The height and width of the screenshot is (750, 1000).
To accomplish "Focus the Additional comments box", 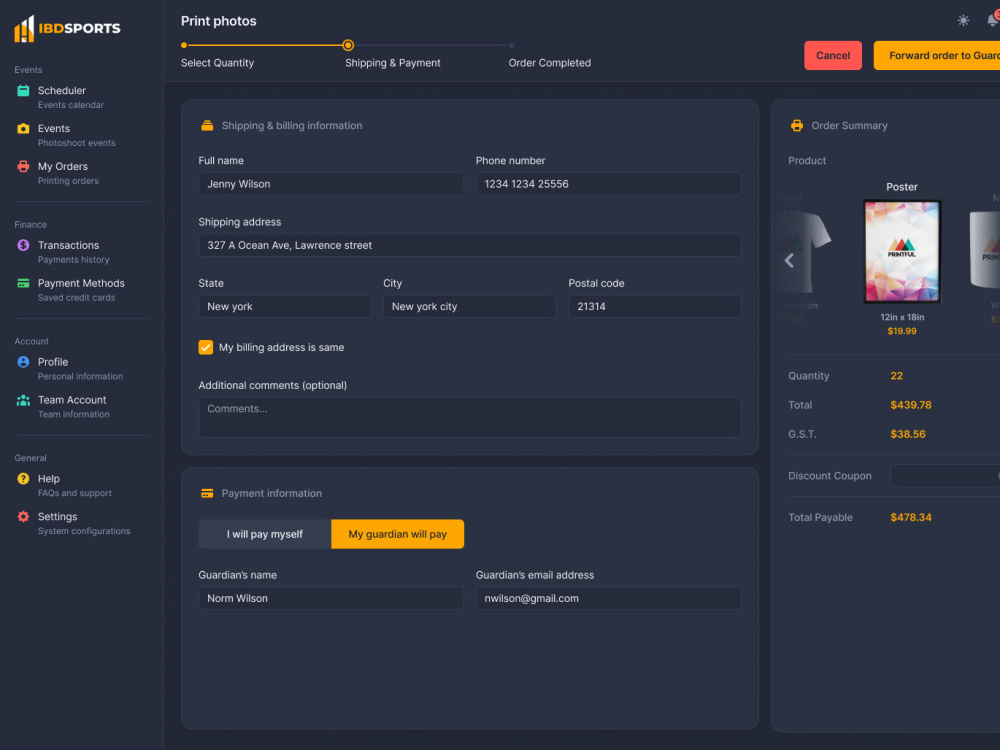I will (469, 417).
